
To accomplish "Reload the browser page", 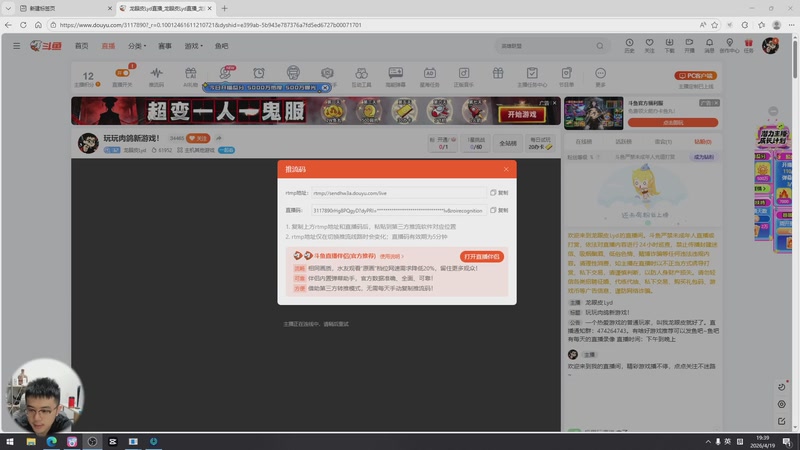I will tap(23, 24).
